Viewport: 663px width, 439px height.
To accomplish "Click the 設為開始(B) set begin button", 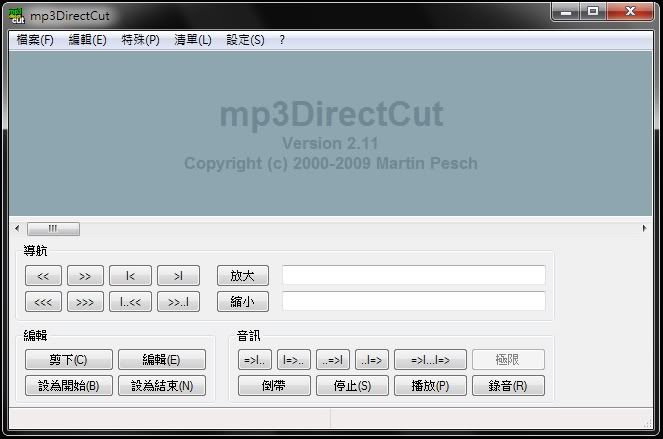I will pos(69,385).
